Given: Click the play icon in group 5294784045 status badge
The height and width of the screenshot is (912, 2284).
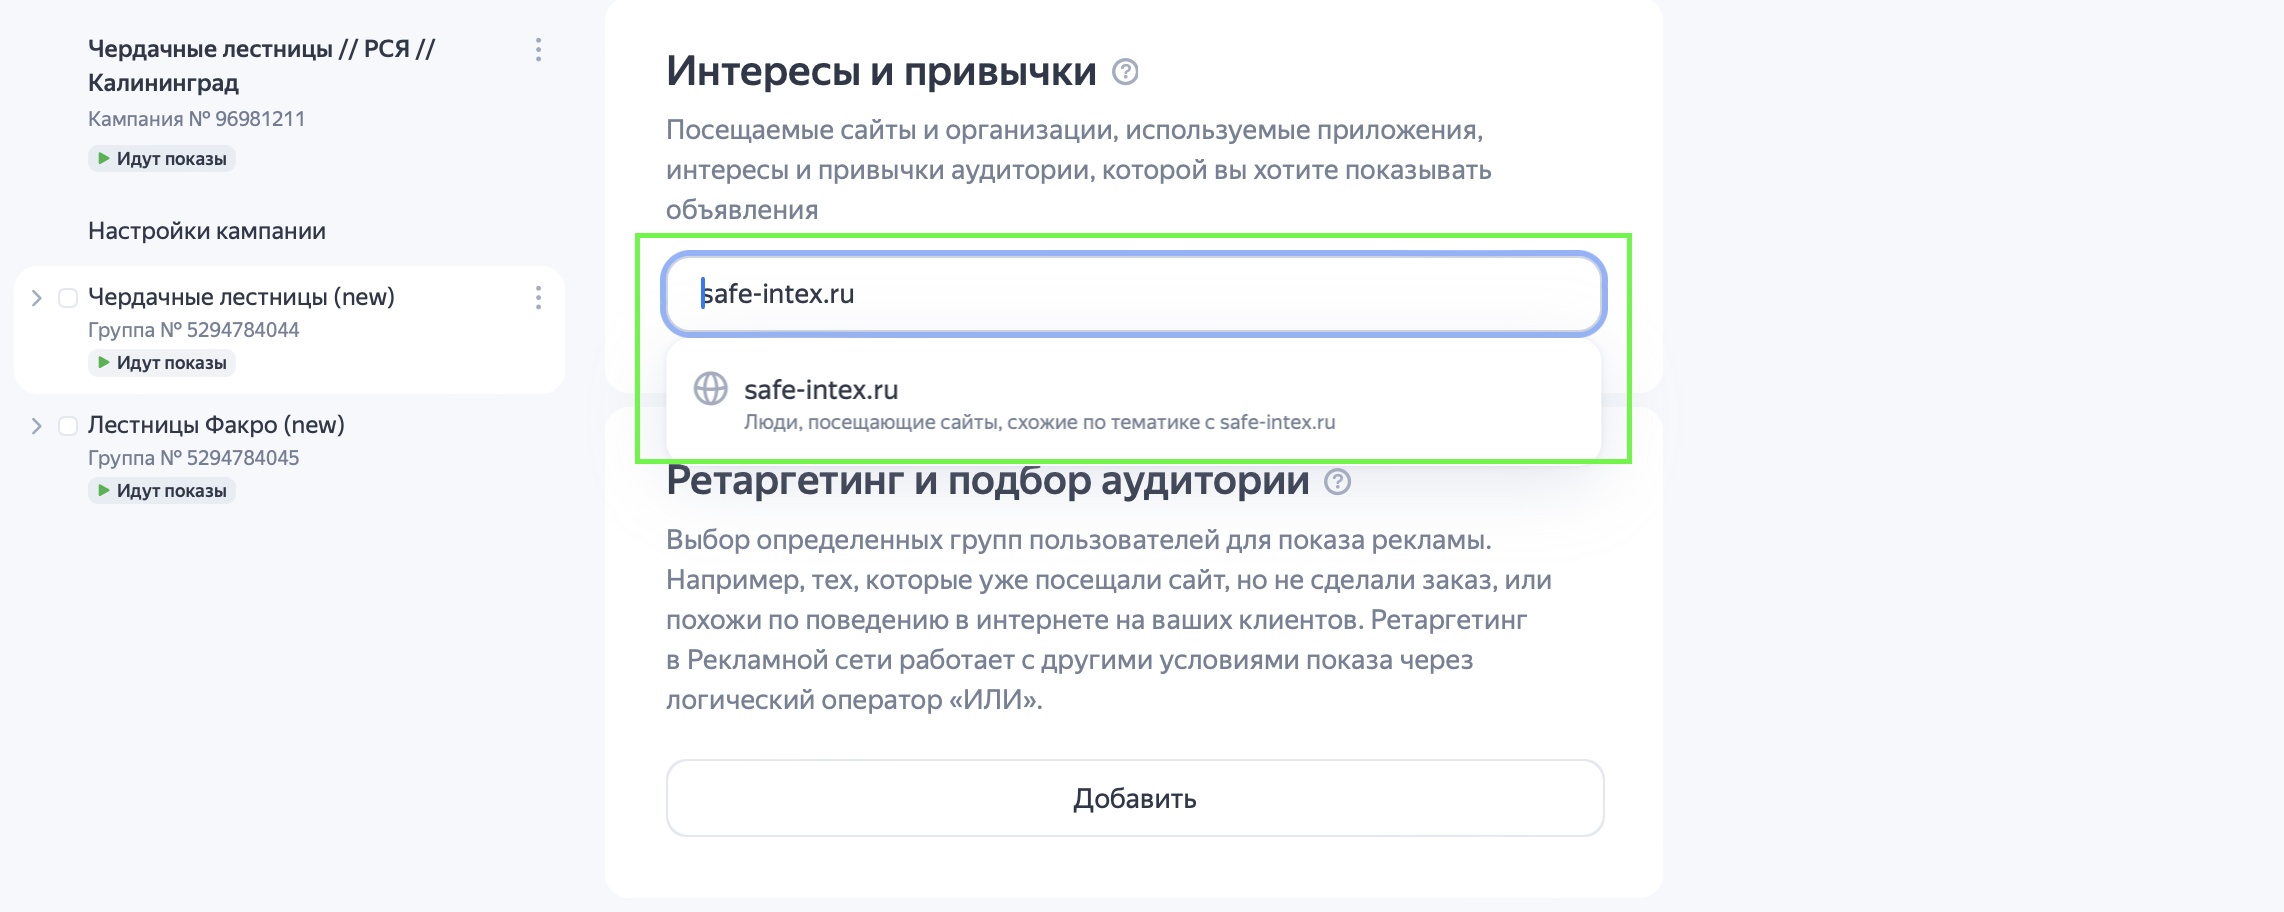Looking at the screenshot, I should [104, 490].
